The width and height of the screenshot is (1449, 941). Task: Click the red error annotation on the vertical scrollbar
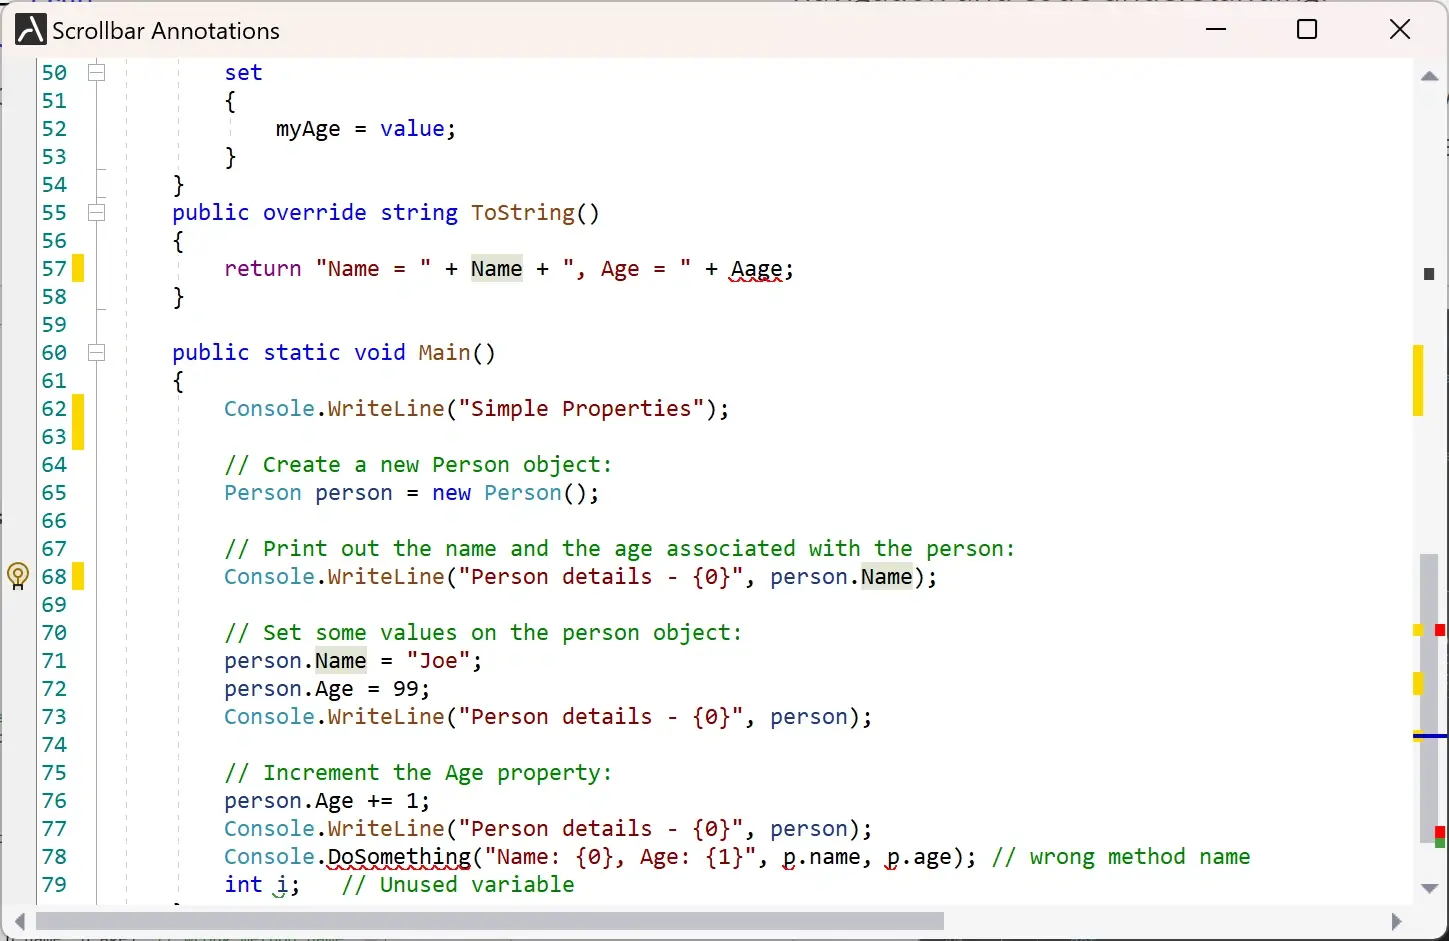1439,630
